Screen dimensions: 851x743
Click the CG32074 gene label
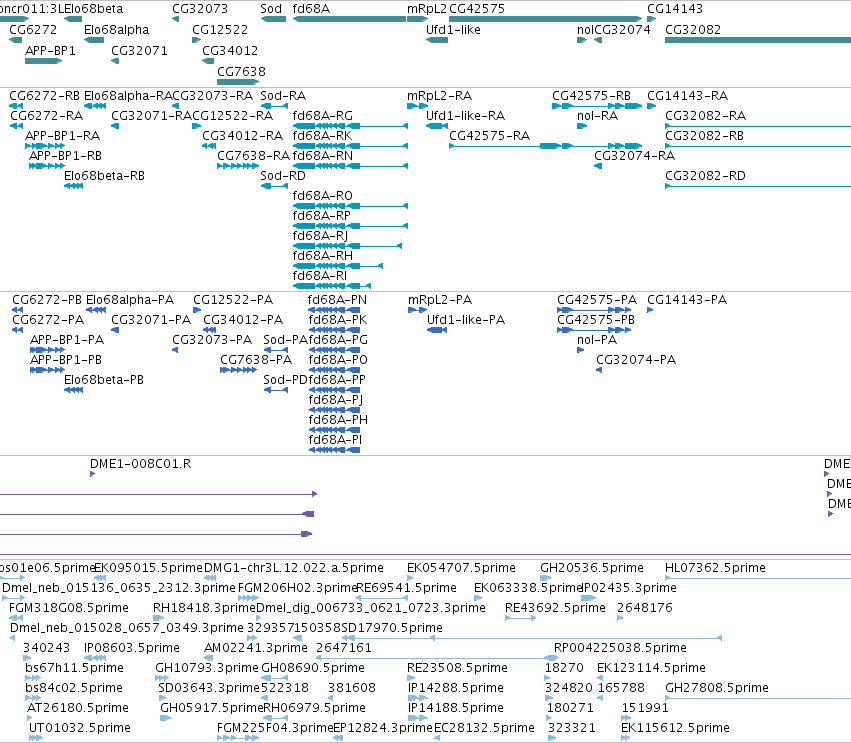click(x=623, y=30)
